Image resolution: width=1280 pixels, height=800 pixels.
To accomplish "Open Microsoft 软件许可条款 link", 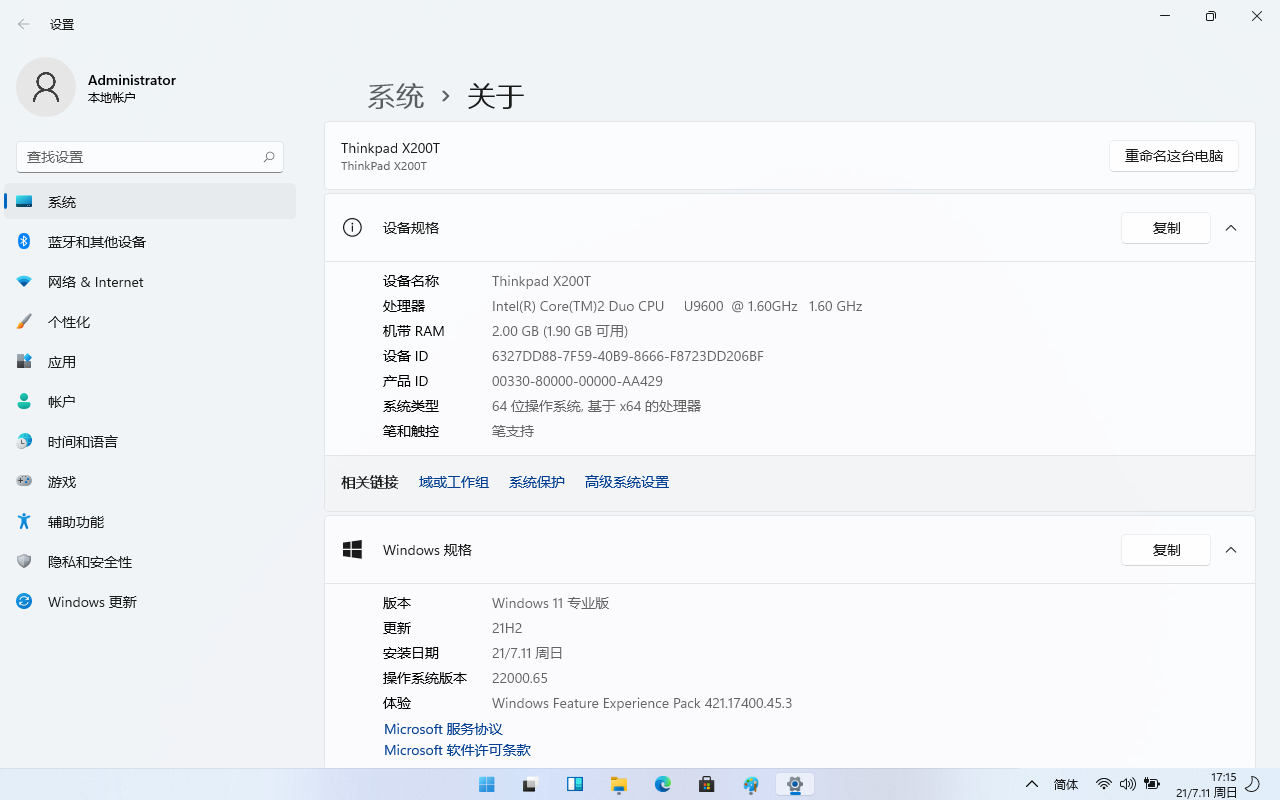I will click(x=457, y=750).
